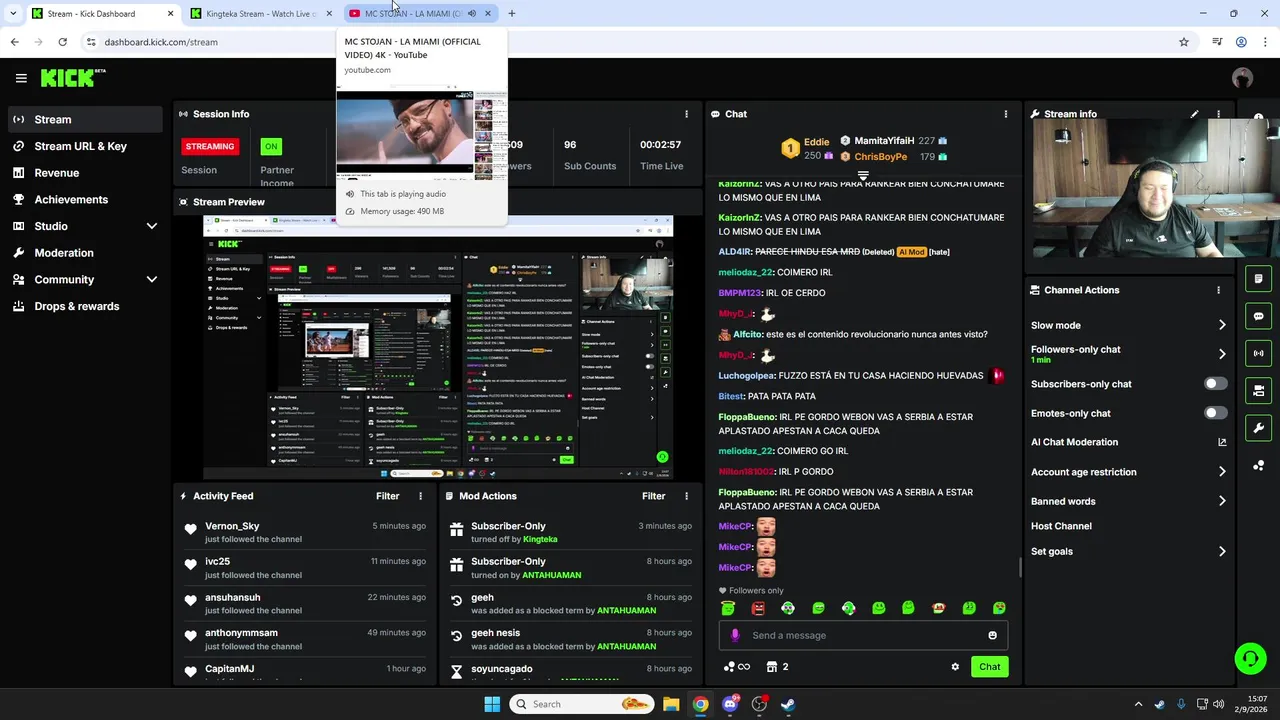Click the chat bubble icon in right rail
Screen dimensions: 1280x720
(x=1258, y=316)
